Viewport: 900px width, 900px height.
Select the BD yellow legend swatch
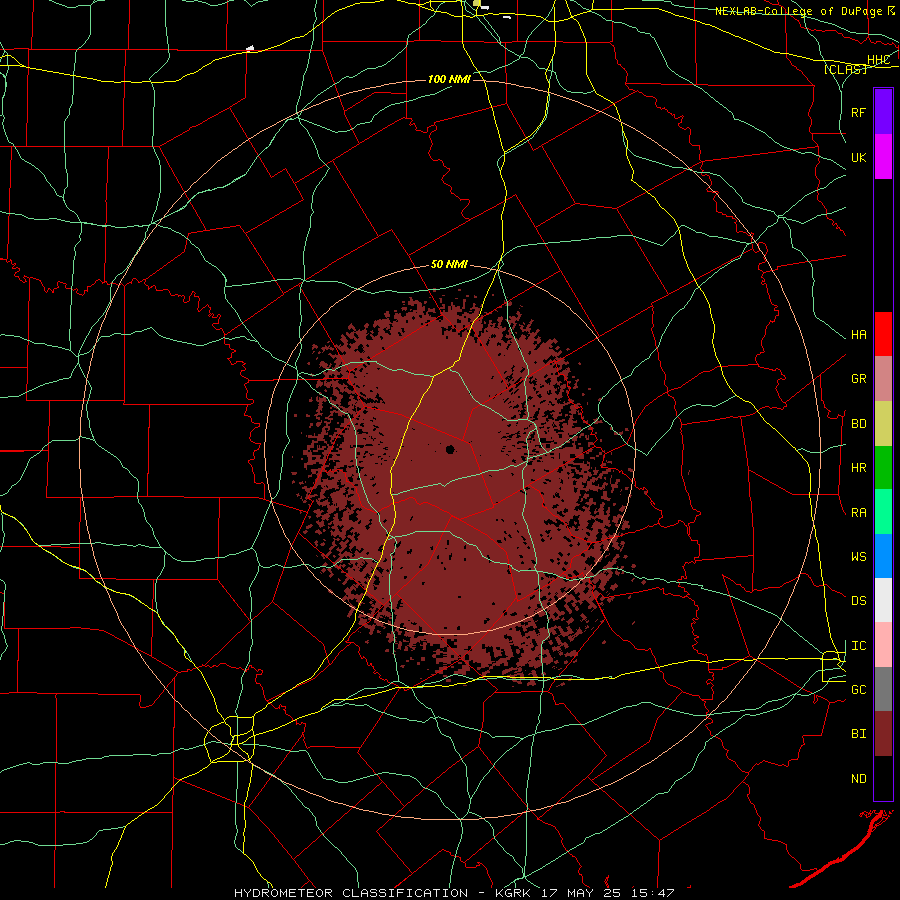[883, 424]
